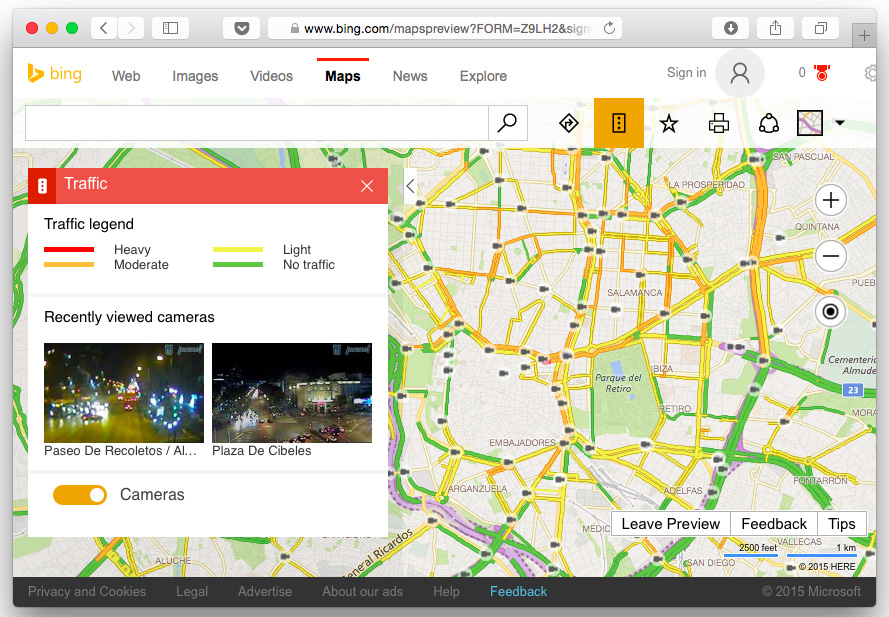Select the Maps tab
889x617 pixels.
(342, 76)
